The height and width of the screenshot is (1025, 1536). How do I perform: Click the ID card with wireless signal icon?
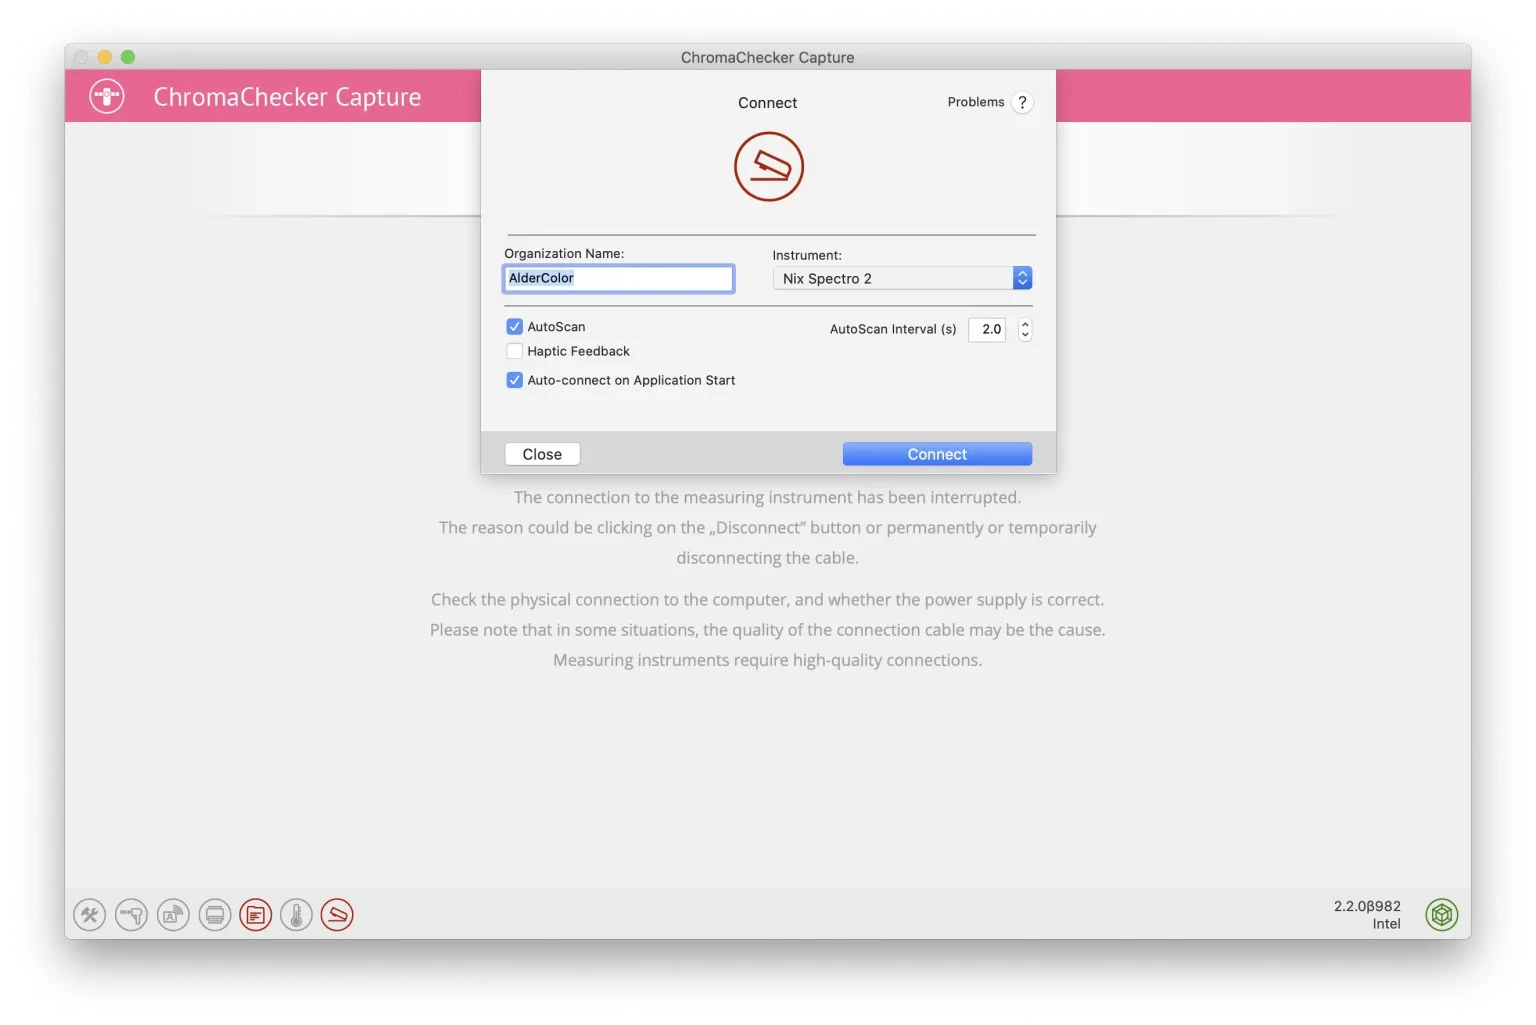pyautogui.click(x=173, y=915)
